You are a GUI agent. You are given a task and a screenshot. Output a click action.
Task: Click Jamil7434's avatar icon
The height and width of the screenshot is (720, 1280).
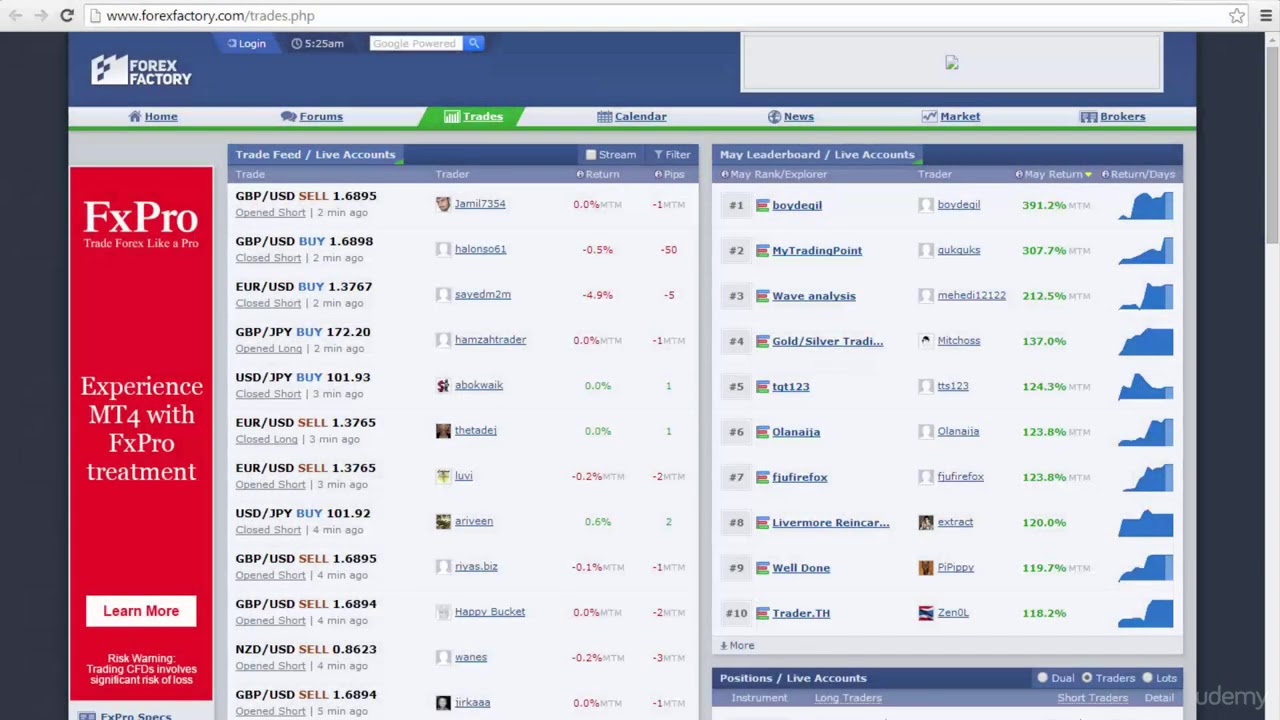pos(443,204)
